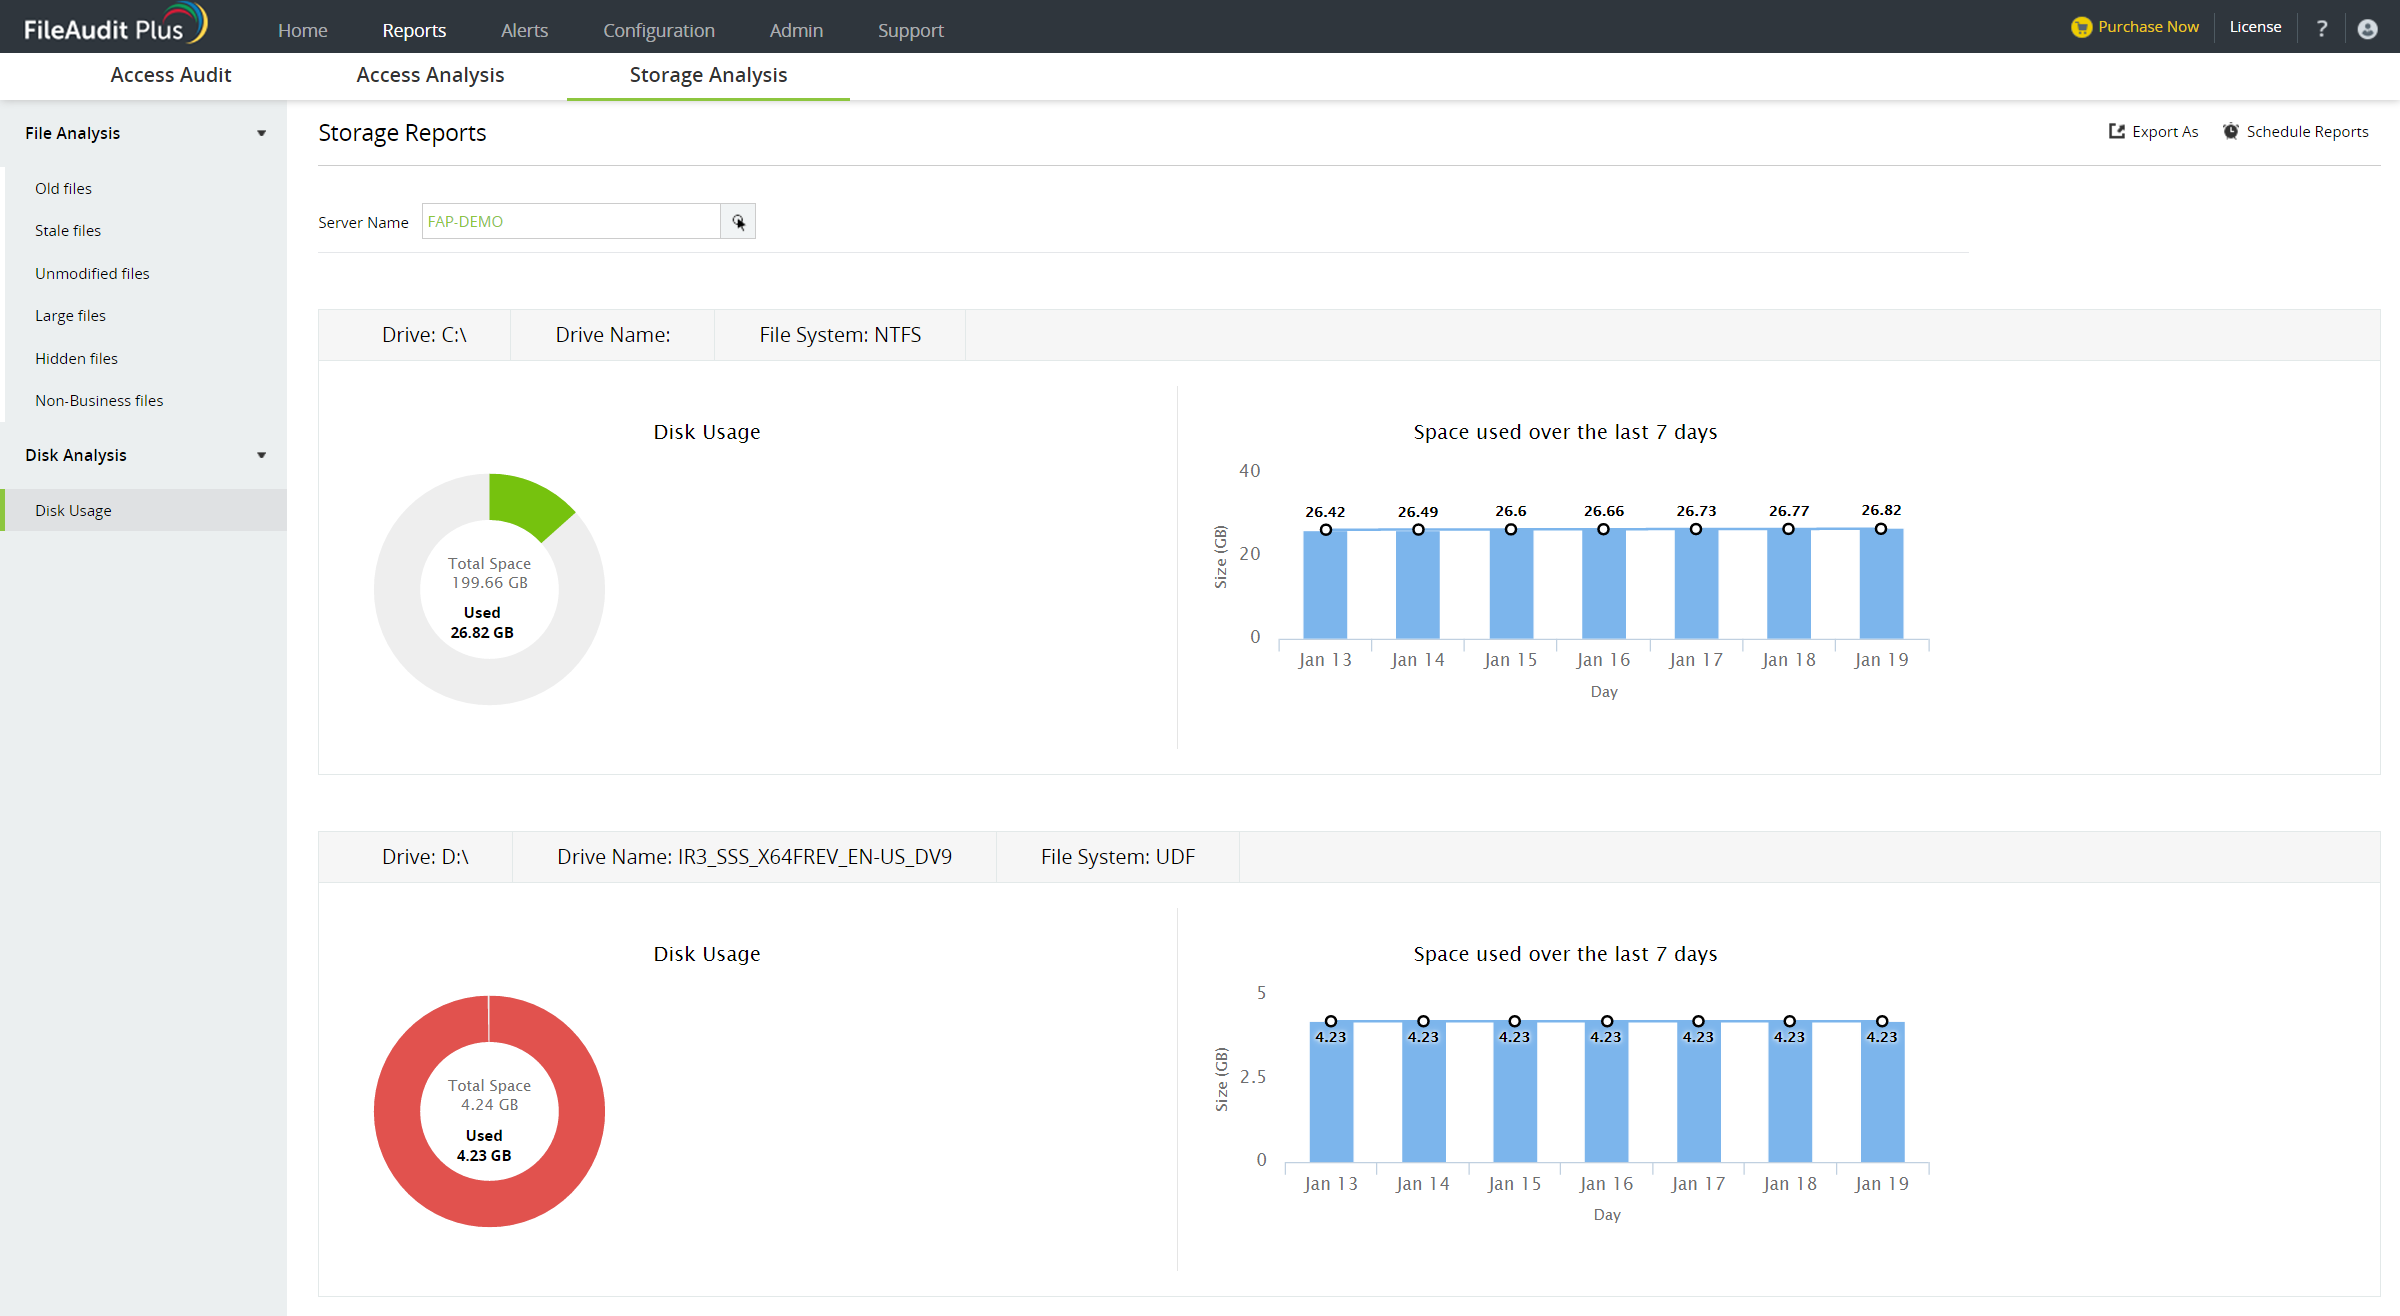Viewport: 2400px width, 1316px height.
Task: Click the Jan 16 bar in D drive chart
Action: click(1606, 1095)
